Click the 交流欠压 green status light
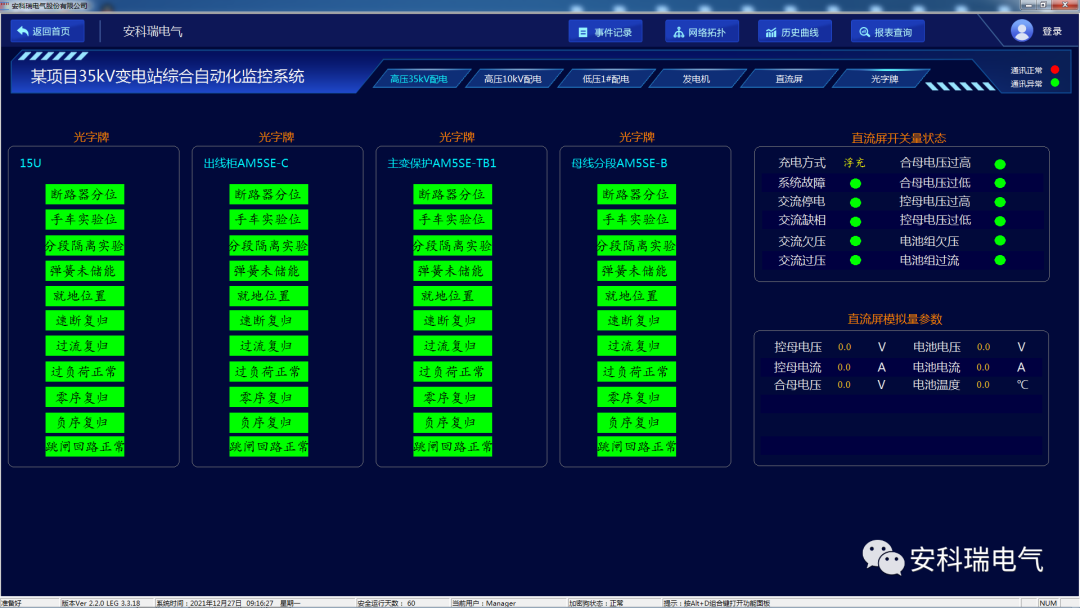The image size is (1080, 608). click(855, 241)
